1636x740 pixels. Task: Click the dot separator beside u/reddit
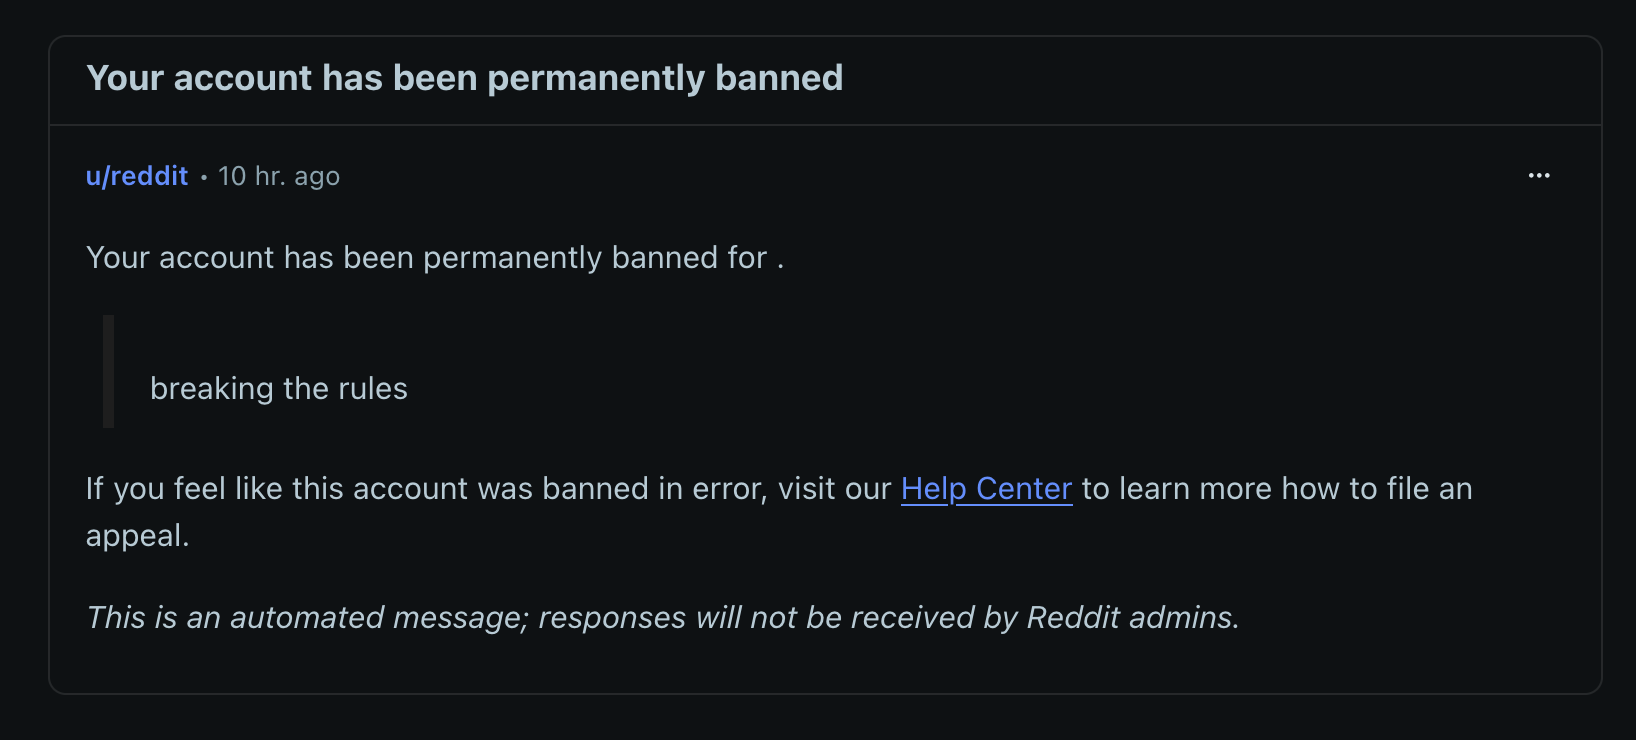(x=204, y=177)
